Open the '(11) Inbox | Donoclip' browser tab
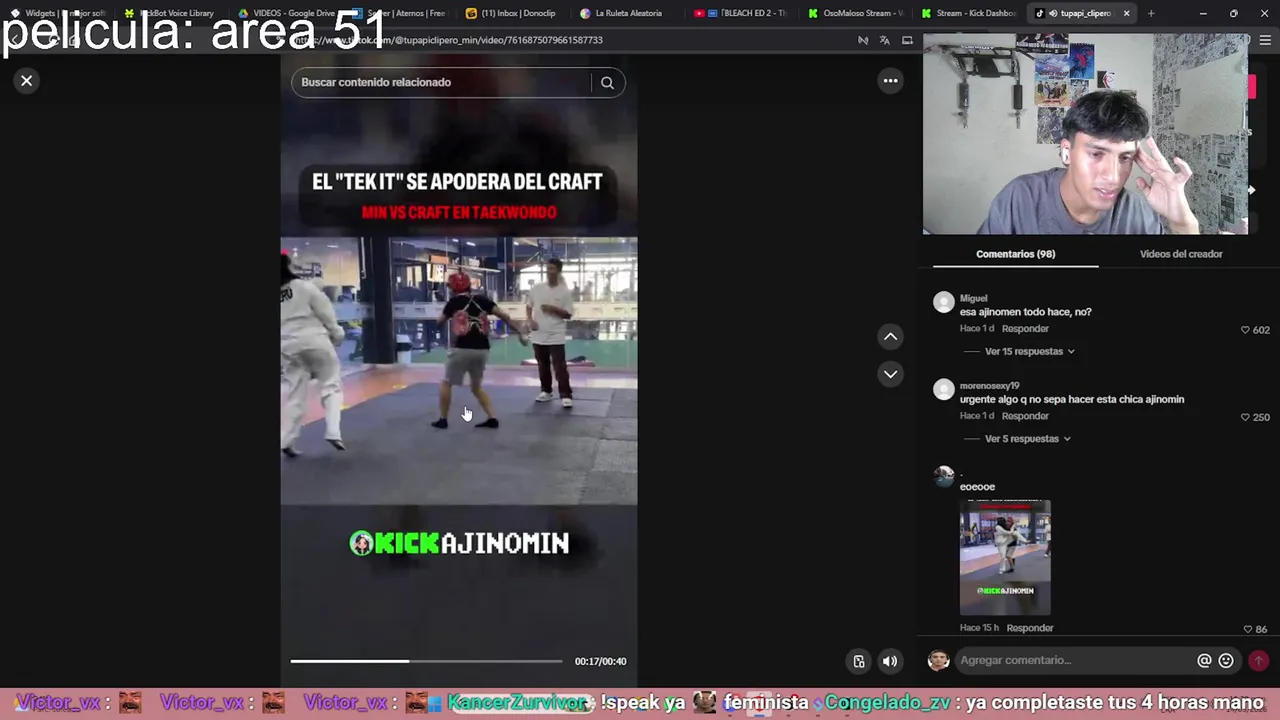The width and height of the screenshot is (1280, 720). point(516,13)
